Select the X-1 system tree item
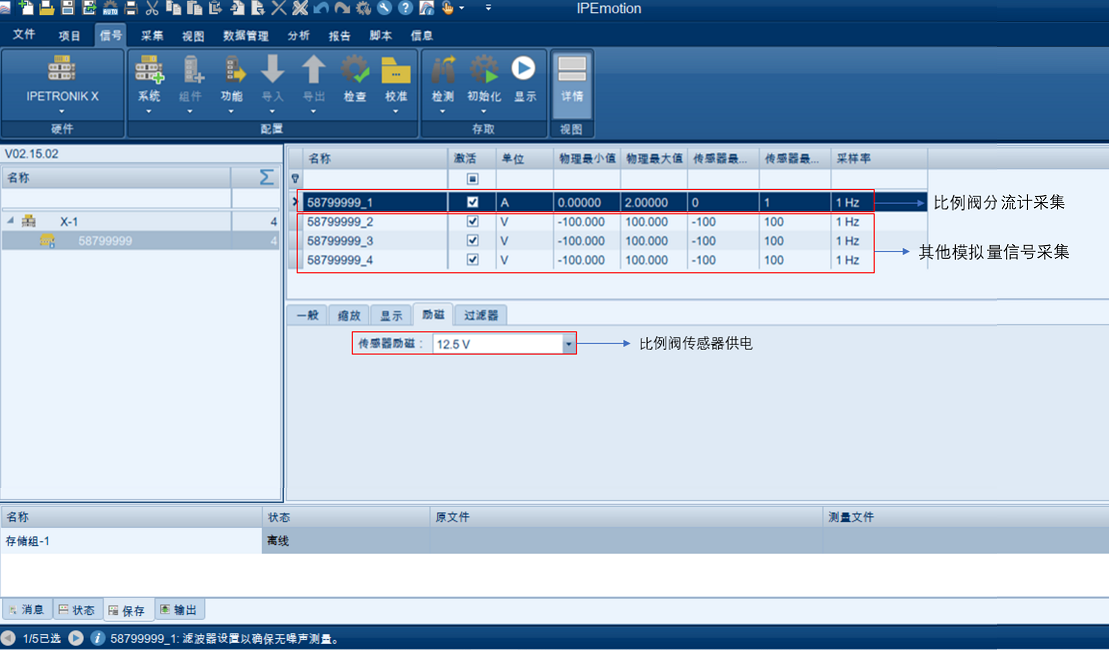This screenshot has height=650, width=1109. point(69,221)
